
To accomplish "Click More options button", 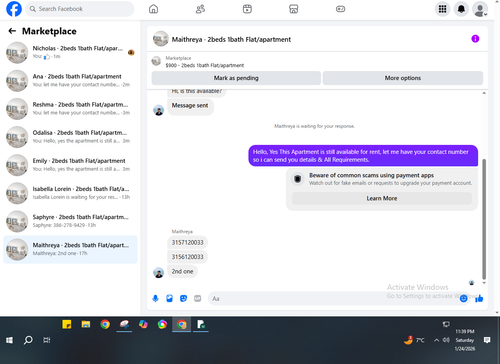I will click(403, 78).
